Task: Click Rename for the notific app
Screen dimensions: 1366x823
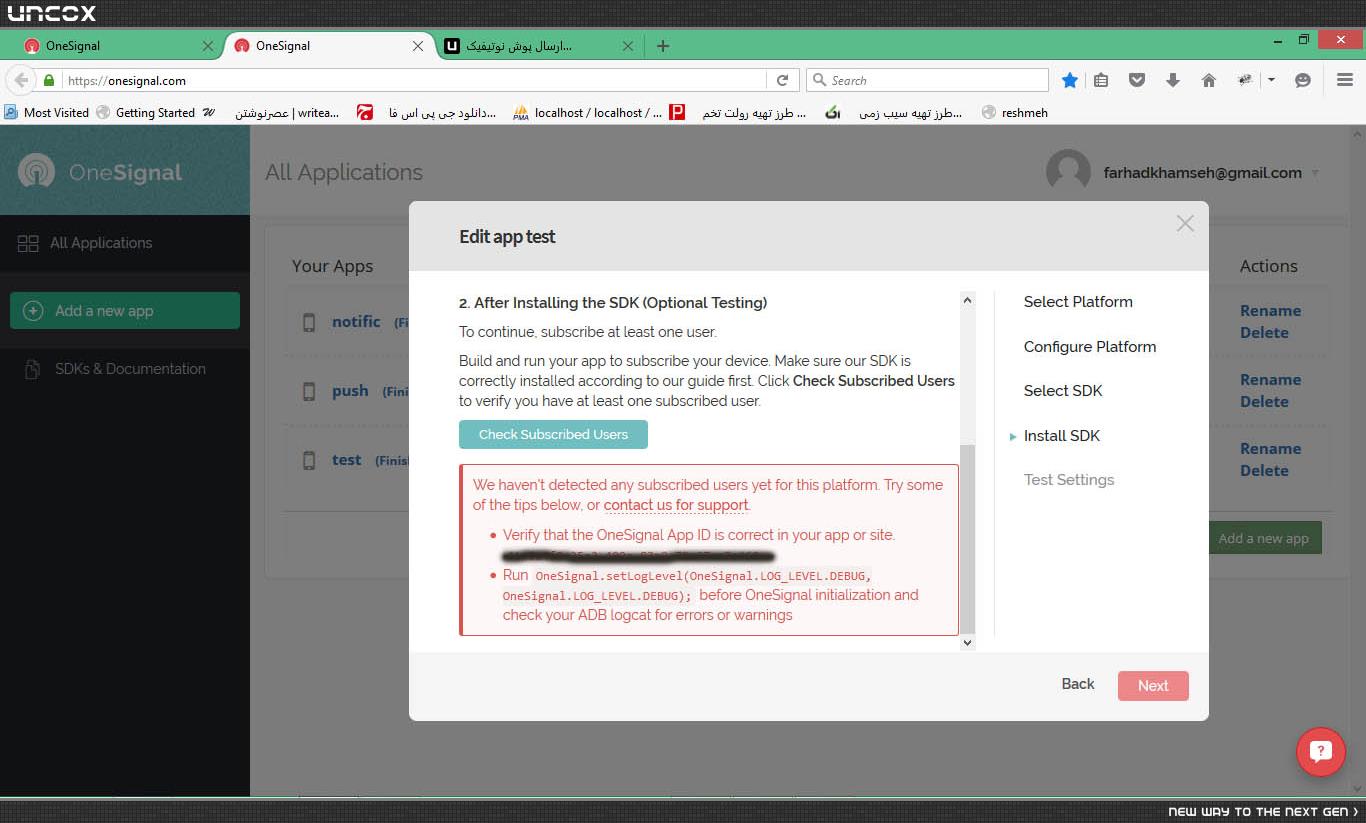Action: 1270,311
